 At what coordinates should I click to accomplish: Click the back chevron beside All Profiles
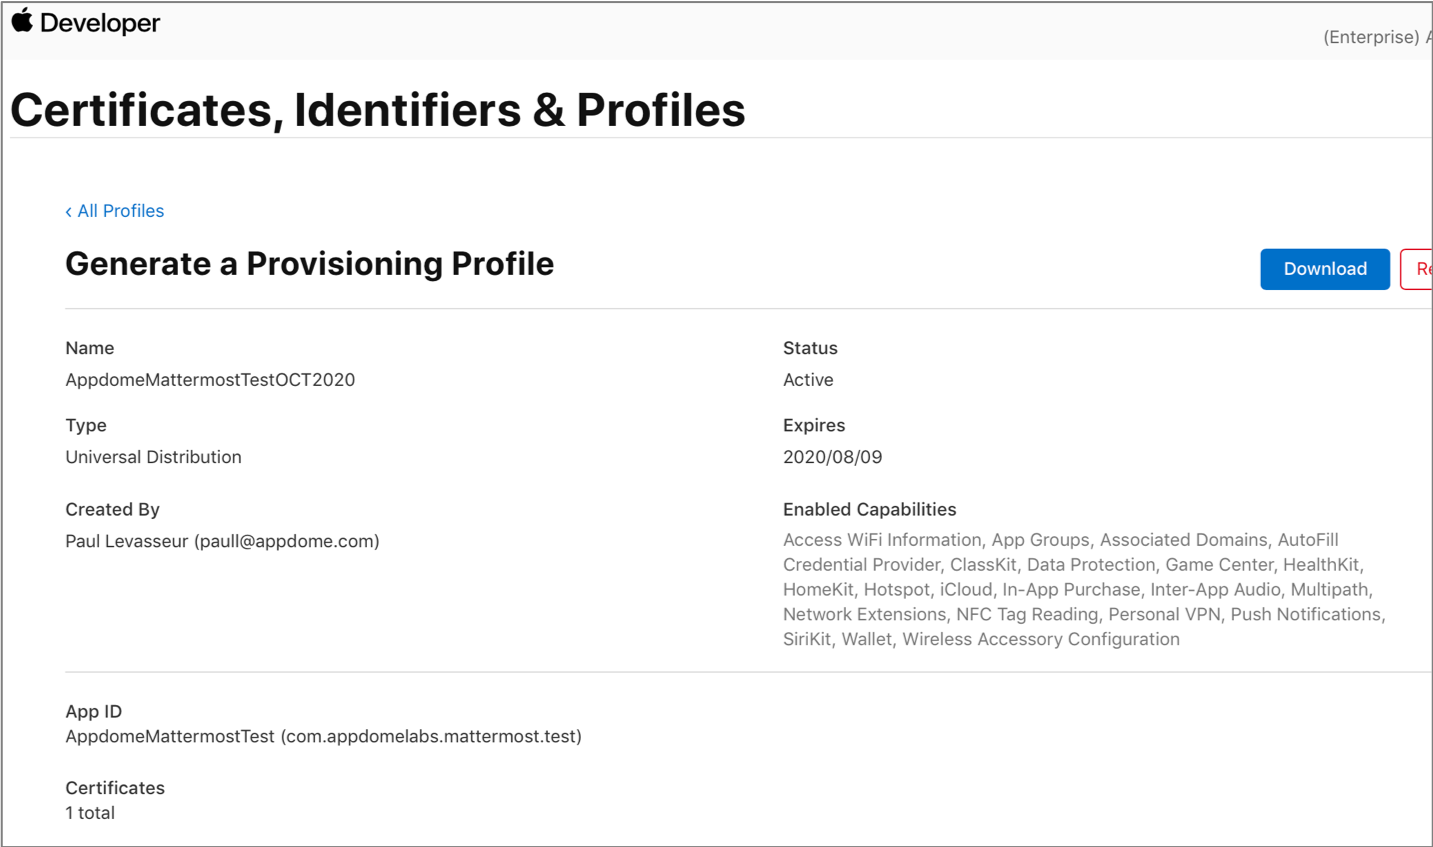(x=68, y=212)
